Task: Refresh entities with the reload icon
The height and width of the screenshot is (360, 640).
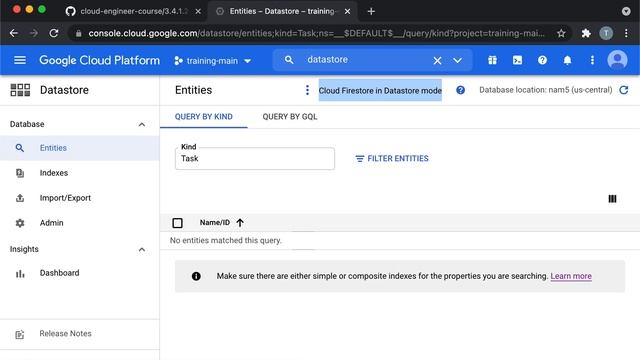Action: pos(623,90)
